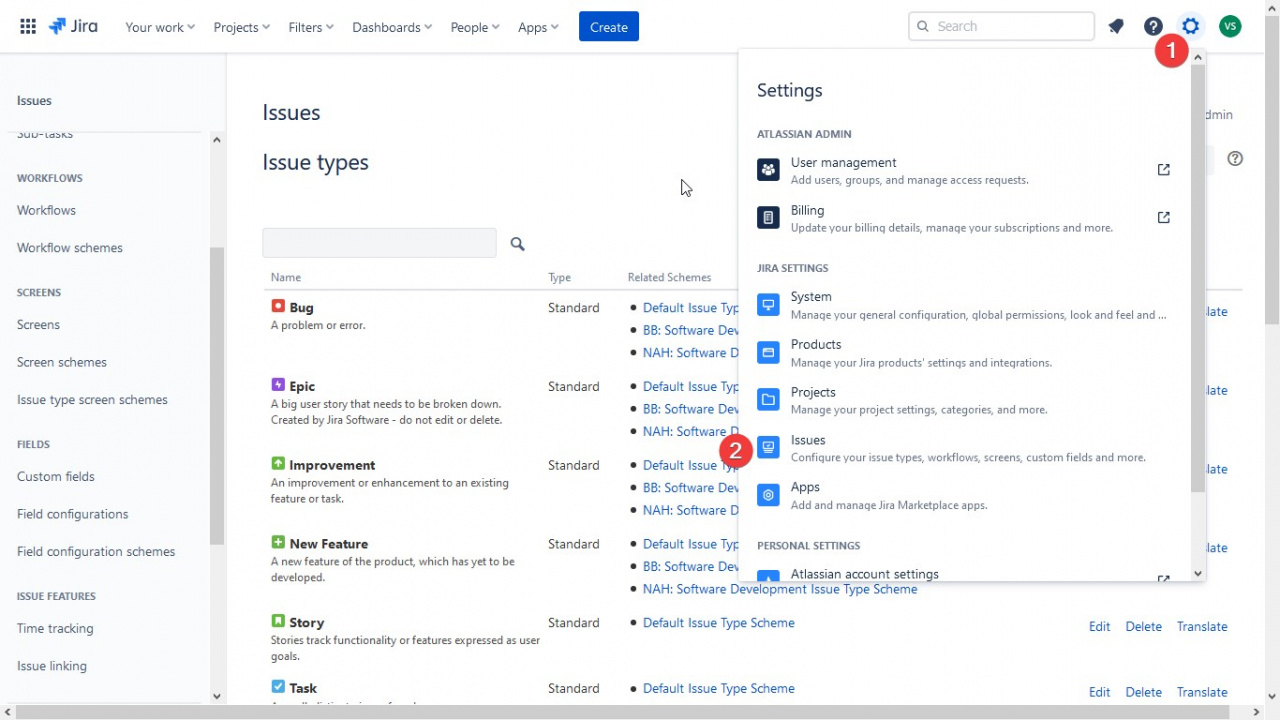1280x720 pixels.
Task: Open Custom fields in the sidebar
Action: click(x=56, y=477)
